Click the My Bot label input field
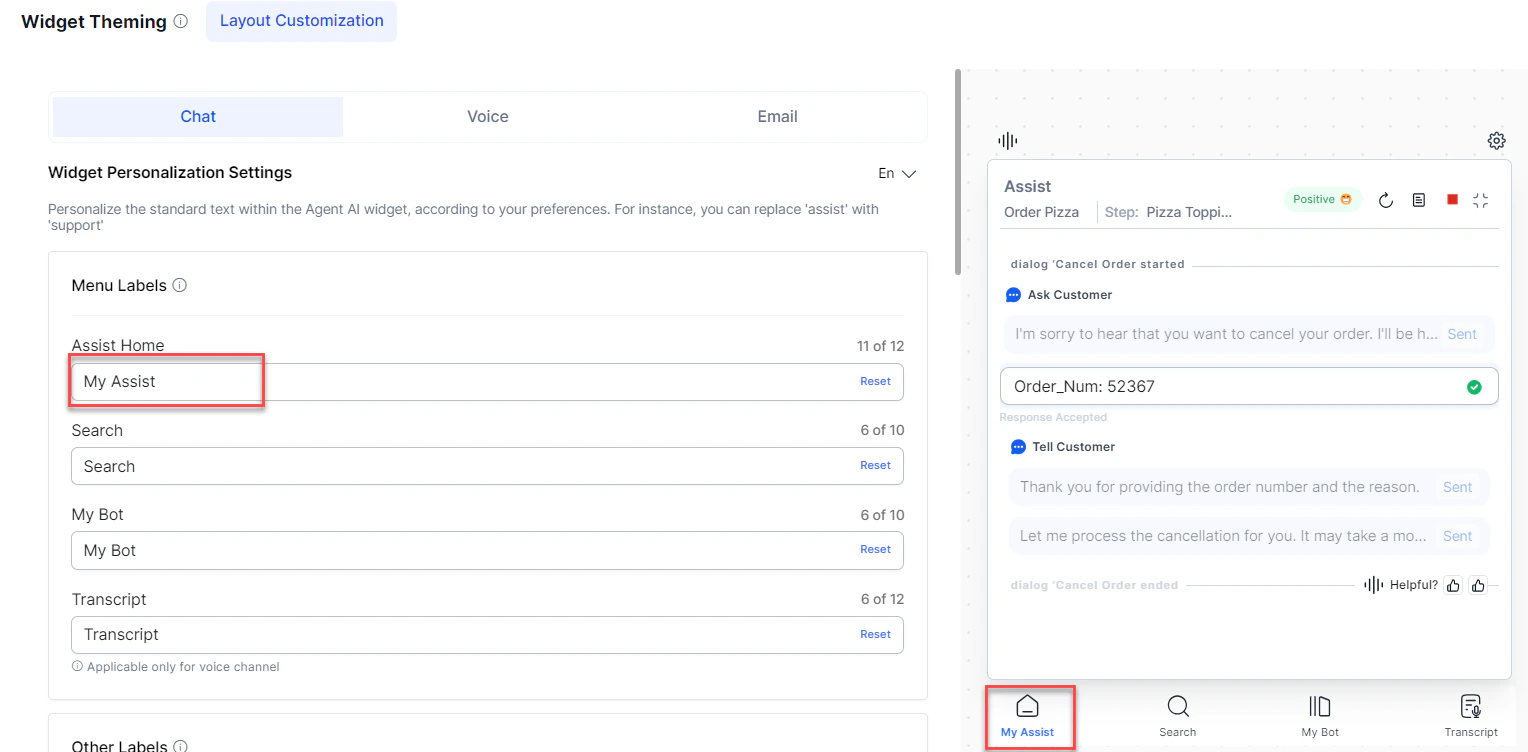Image resolution: width=1528 pixels, height=752 pixels. [x=487, y=550]
